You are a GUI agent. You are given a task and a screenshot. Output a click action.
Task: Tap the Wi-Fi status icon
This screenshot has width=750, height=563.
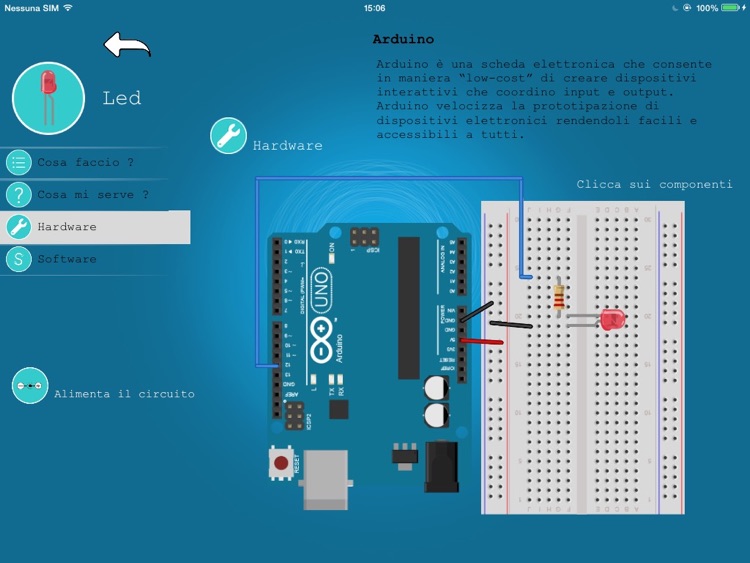(x=68, y=8)
